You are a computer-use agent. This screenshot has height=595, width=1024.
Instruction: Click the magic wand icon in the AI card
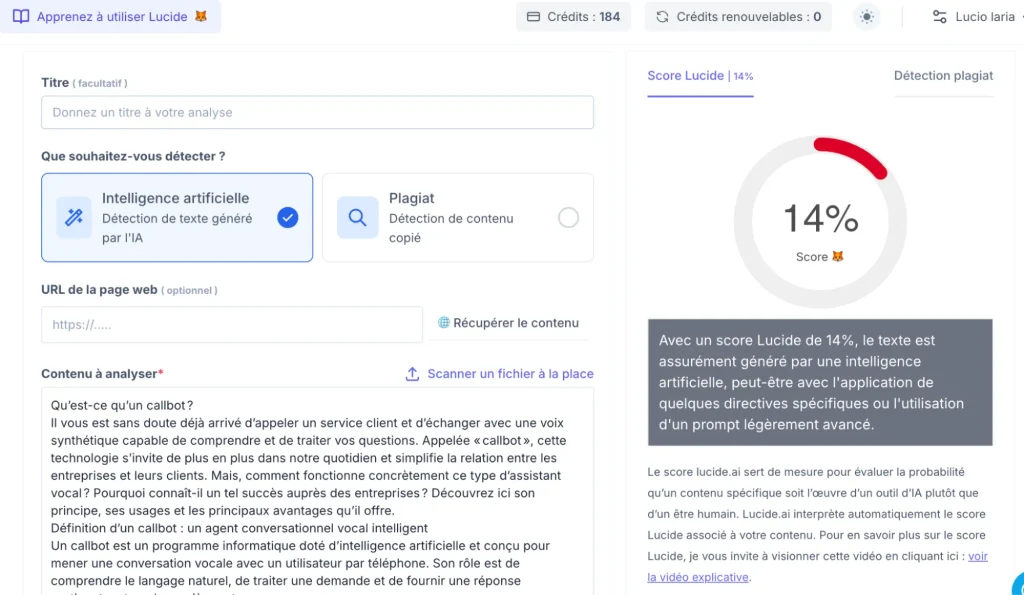click(74, 217)
